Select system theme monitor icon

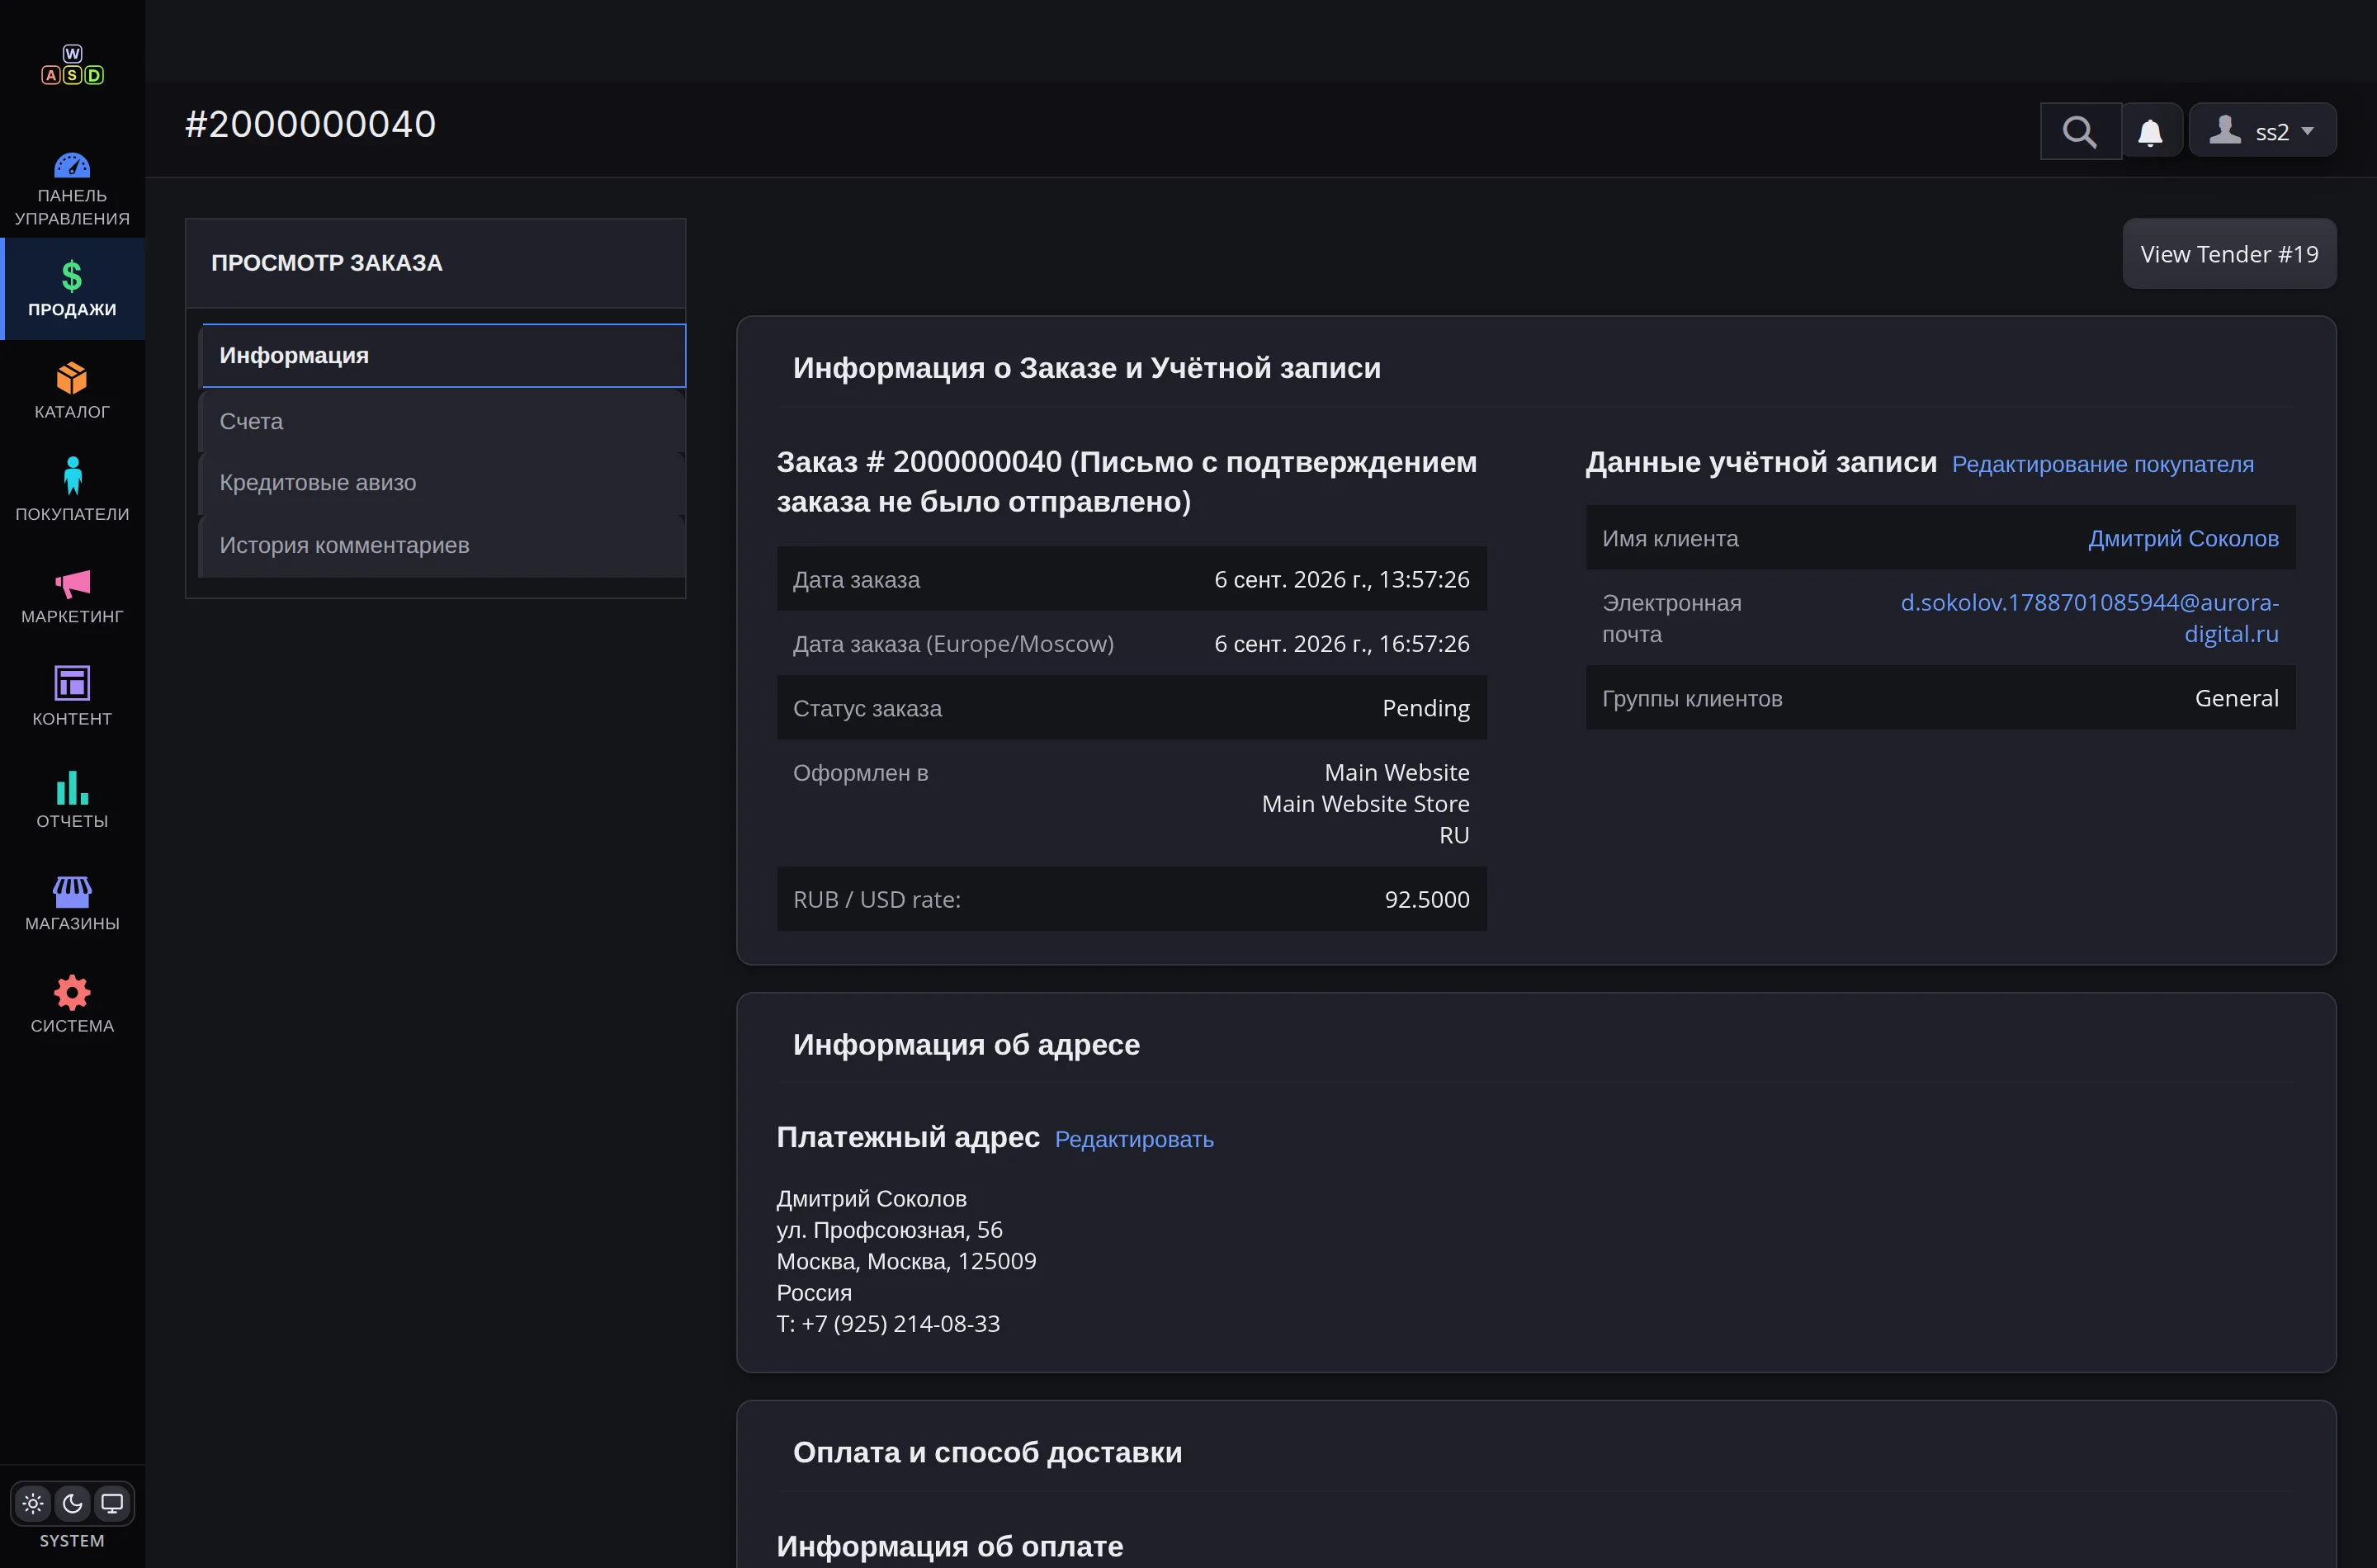pyautogui.click(x=112, y=1503)
